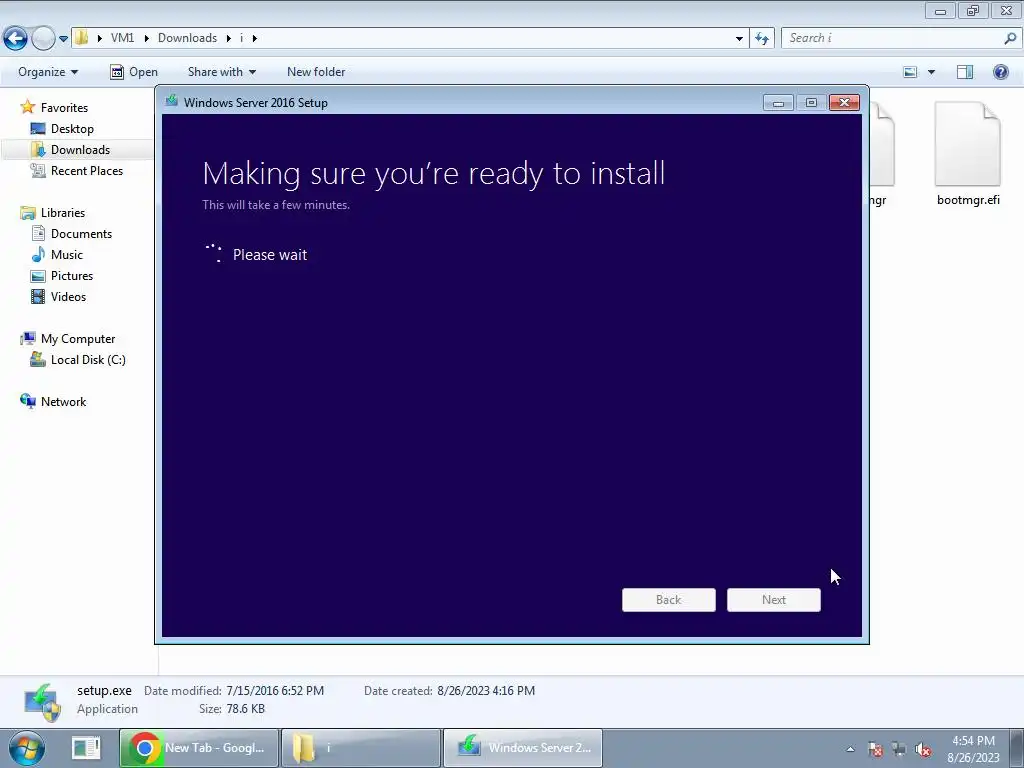Viewport: 1024px width, 768px height.
Task: Open the Organize menu
Action: (x=48, y=72)
